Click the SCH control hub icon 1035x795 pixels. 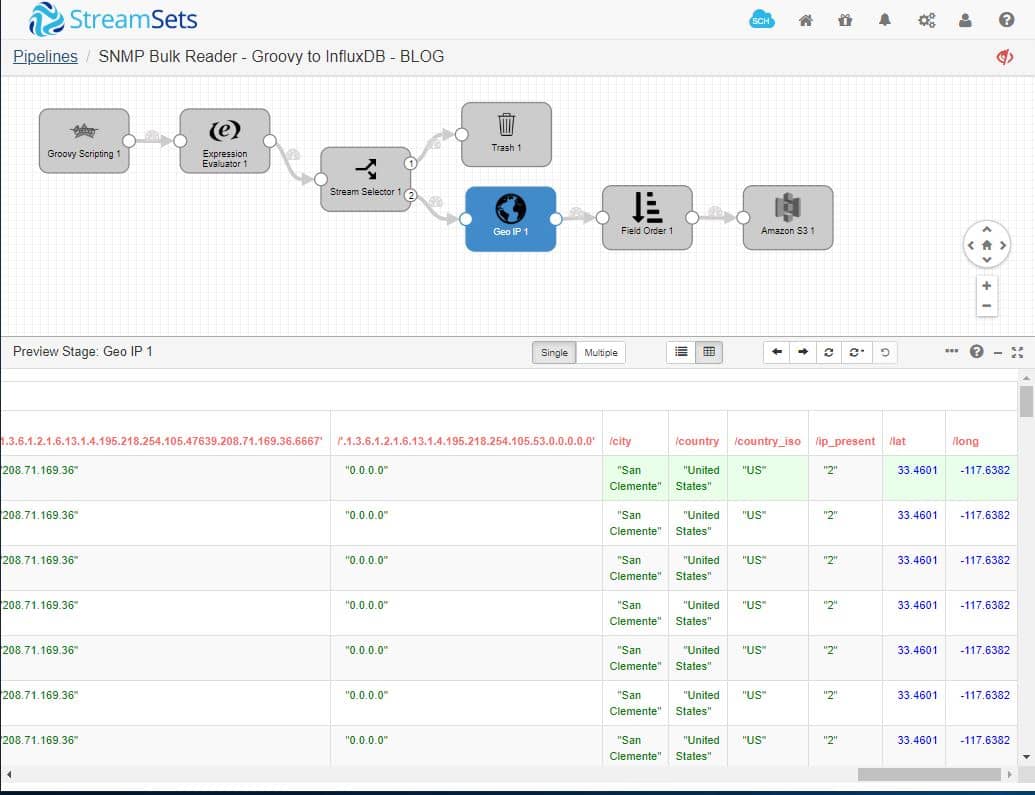pyautogui.click(x=761, y=18)
